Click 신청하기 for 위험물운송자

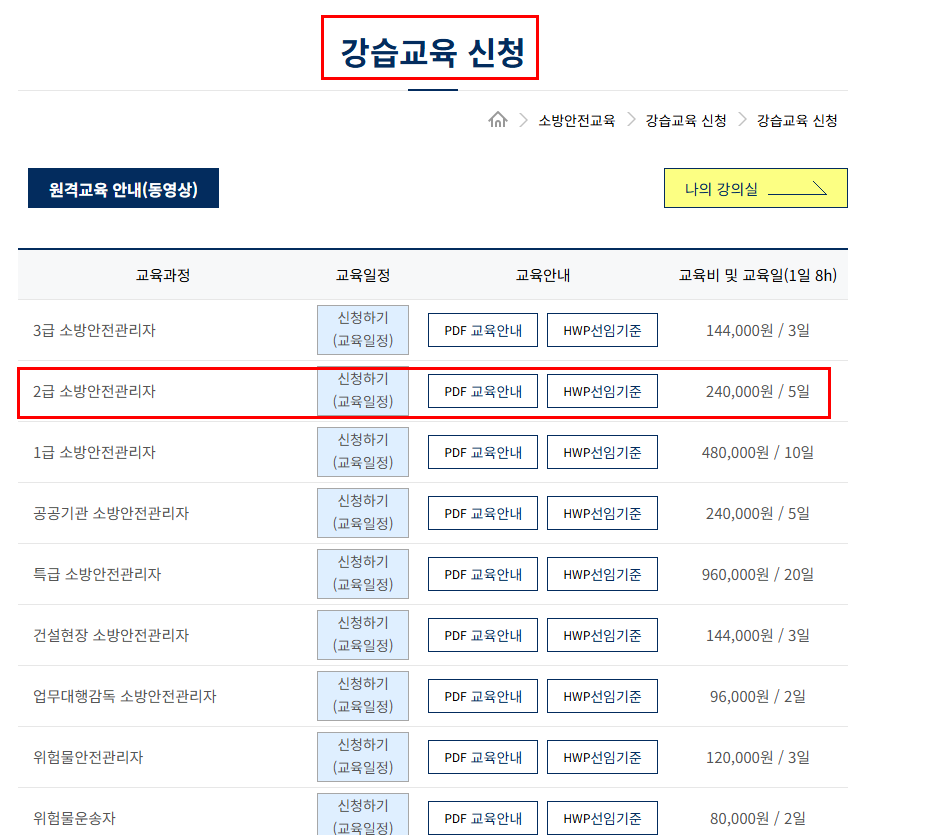[x=363, y=815]
